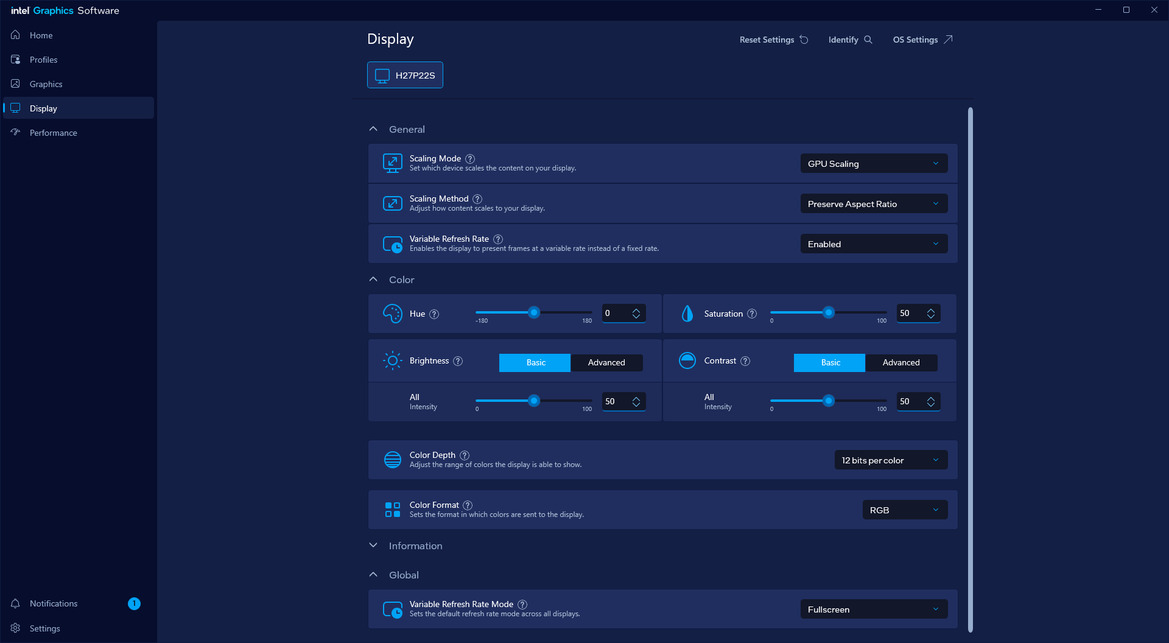Viewport: 1169px width, 643px height.
Task: Open the Color Depth 12 bits dropdown
Action: coord(891,460)
